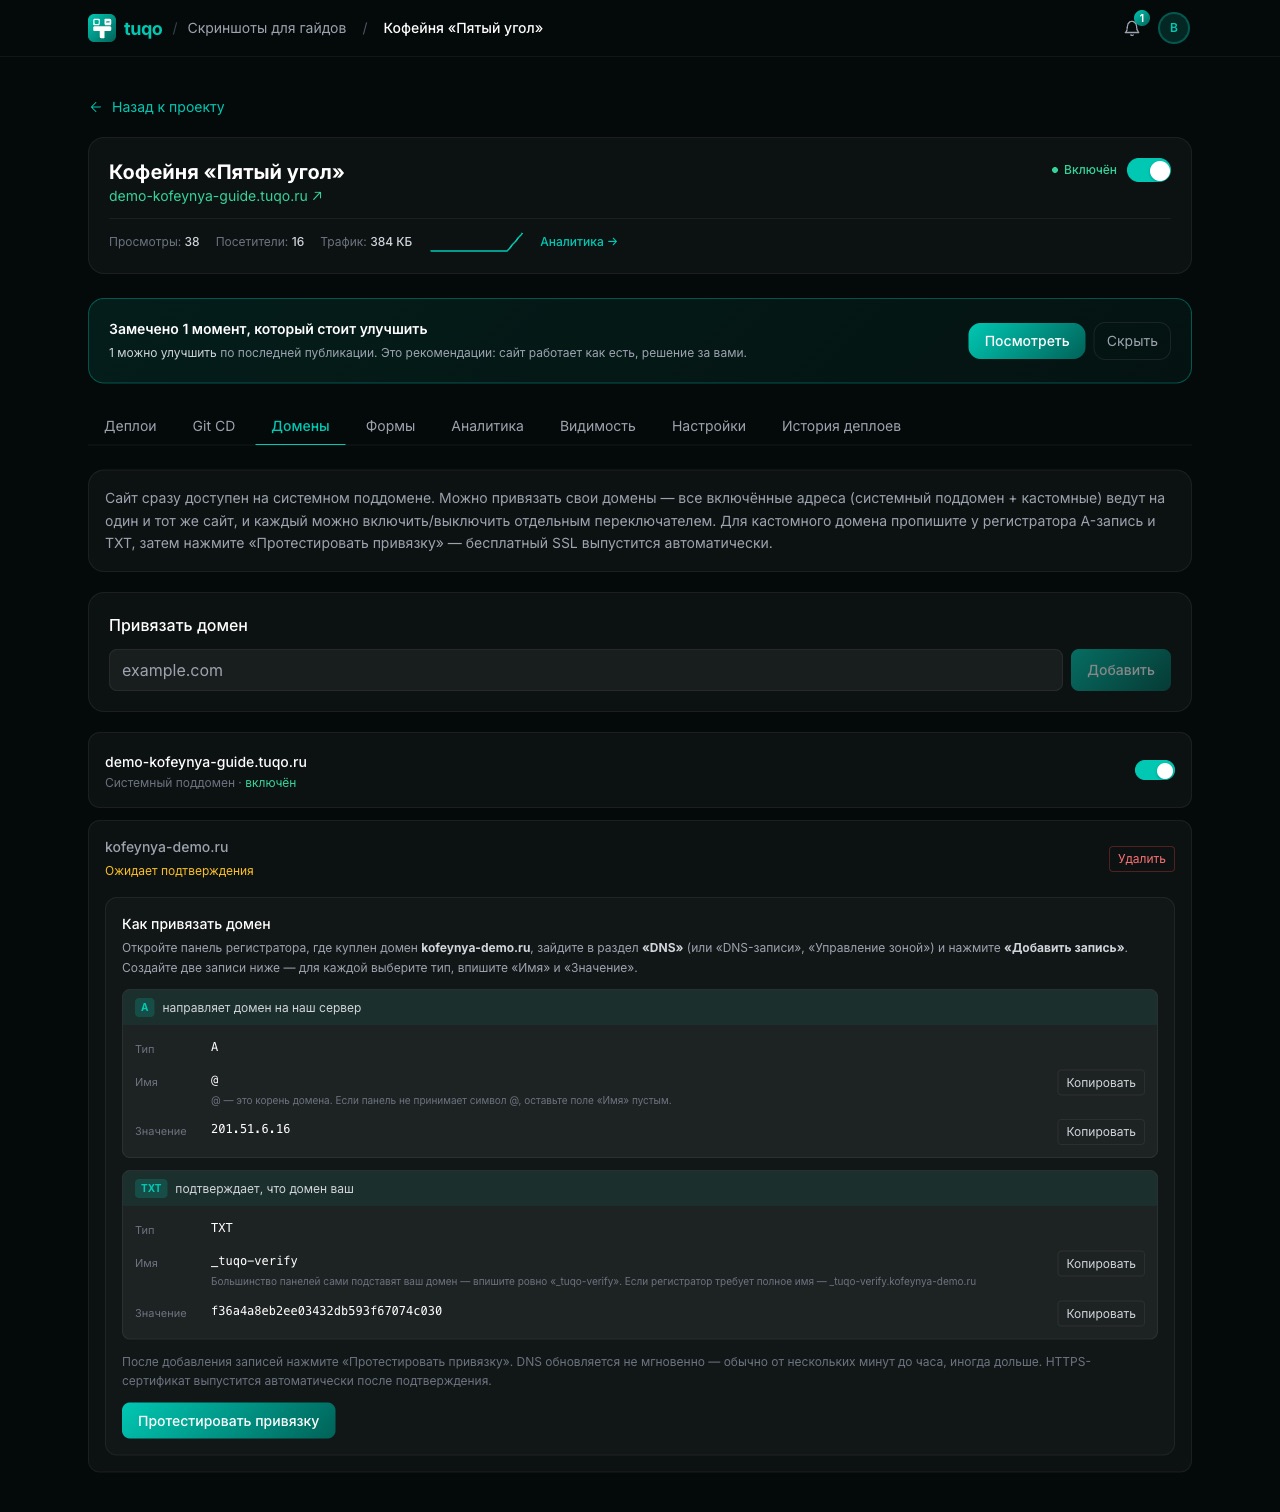Click the 'Посетители: 16' stat
Screen dimensions: 1280x1512
tap(260, 242)
